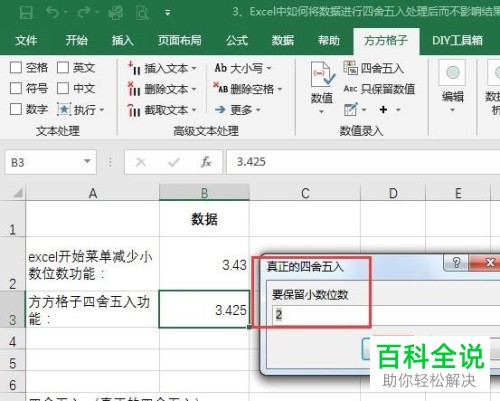This screenshot has height=401, width=500.
Task: Tick the 空格 checkbox
Action: click(x=16, y=67)
